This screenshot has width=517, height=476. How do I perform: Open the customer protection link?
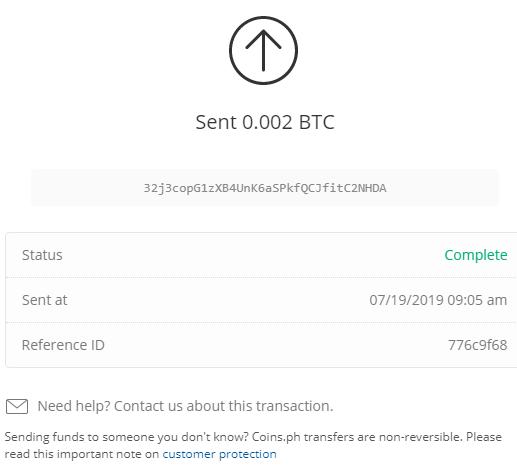pos(219,454)
